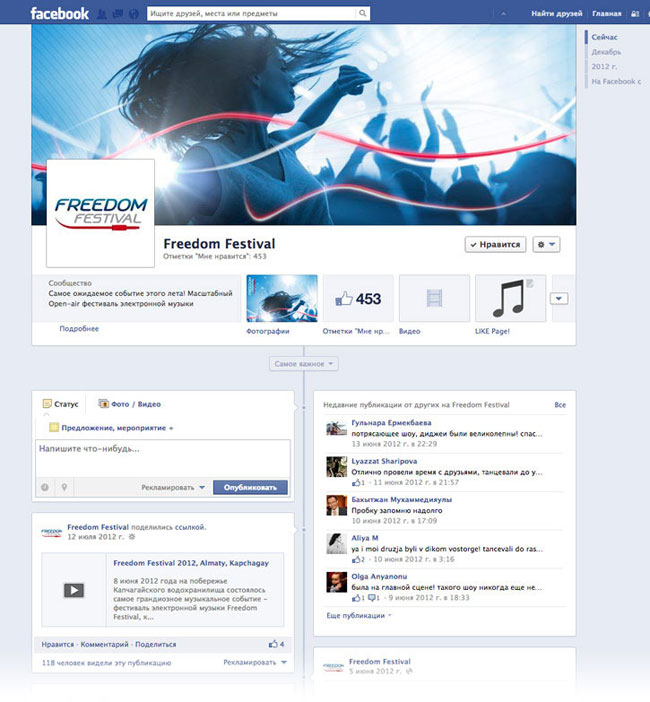Click like icon on Aliya M post
650x702 pixels.
coord(356,560)
